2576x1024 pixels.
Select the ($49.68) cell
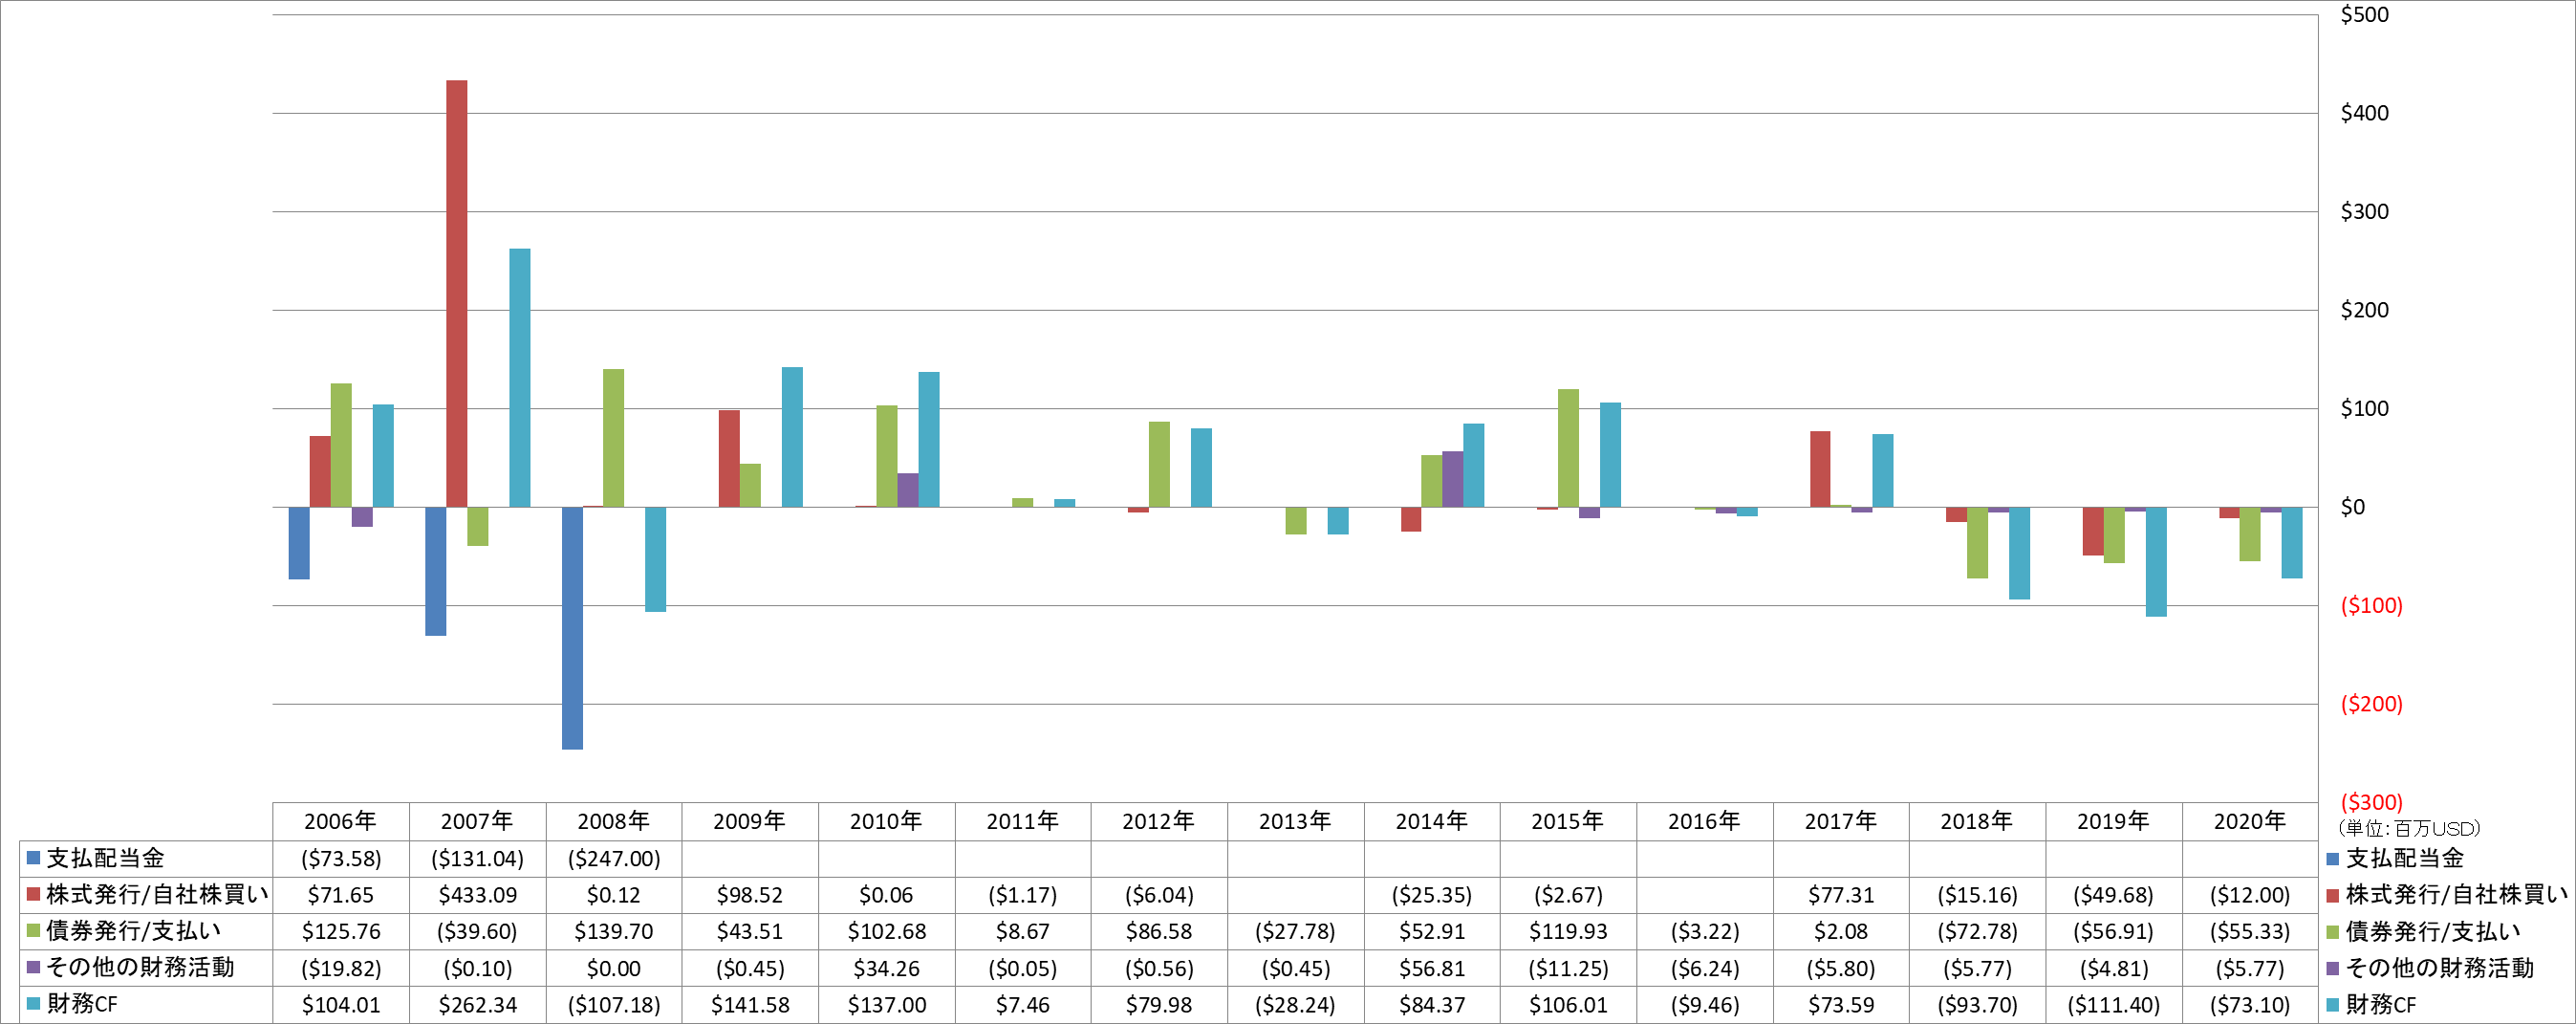2113,895
